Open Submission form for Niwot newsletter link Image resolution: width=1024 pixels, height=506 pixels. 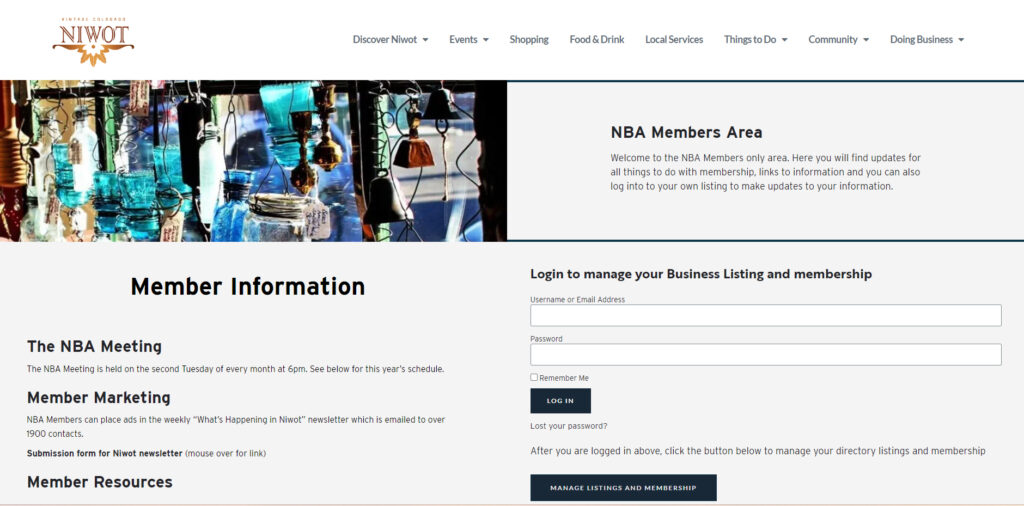click(104, 453)
